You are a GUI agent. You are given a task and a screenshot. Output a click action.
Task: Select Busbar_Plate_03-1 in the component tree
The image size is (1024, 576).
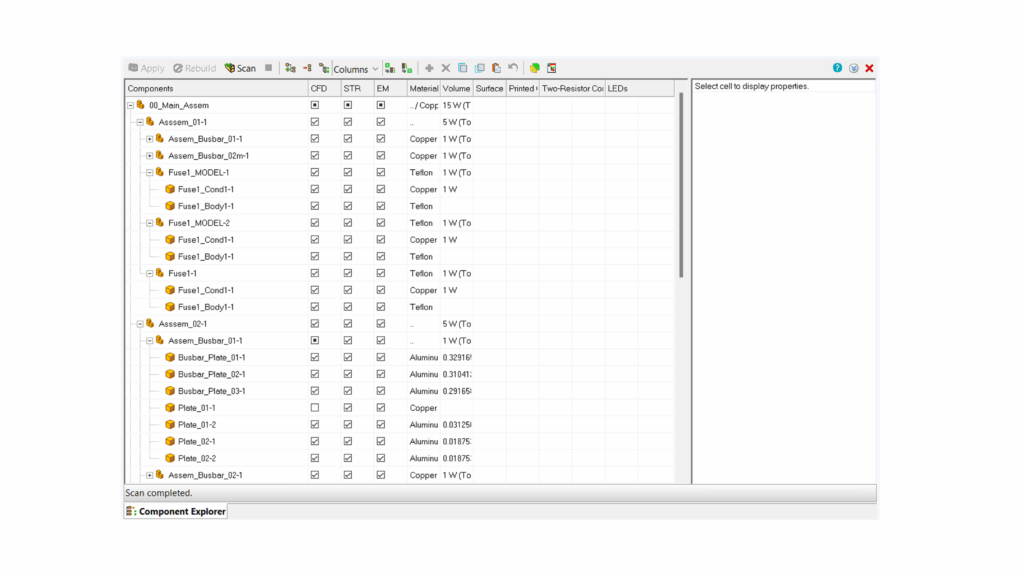[x=211, y=391]
